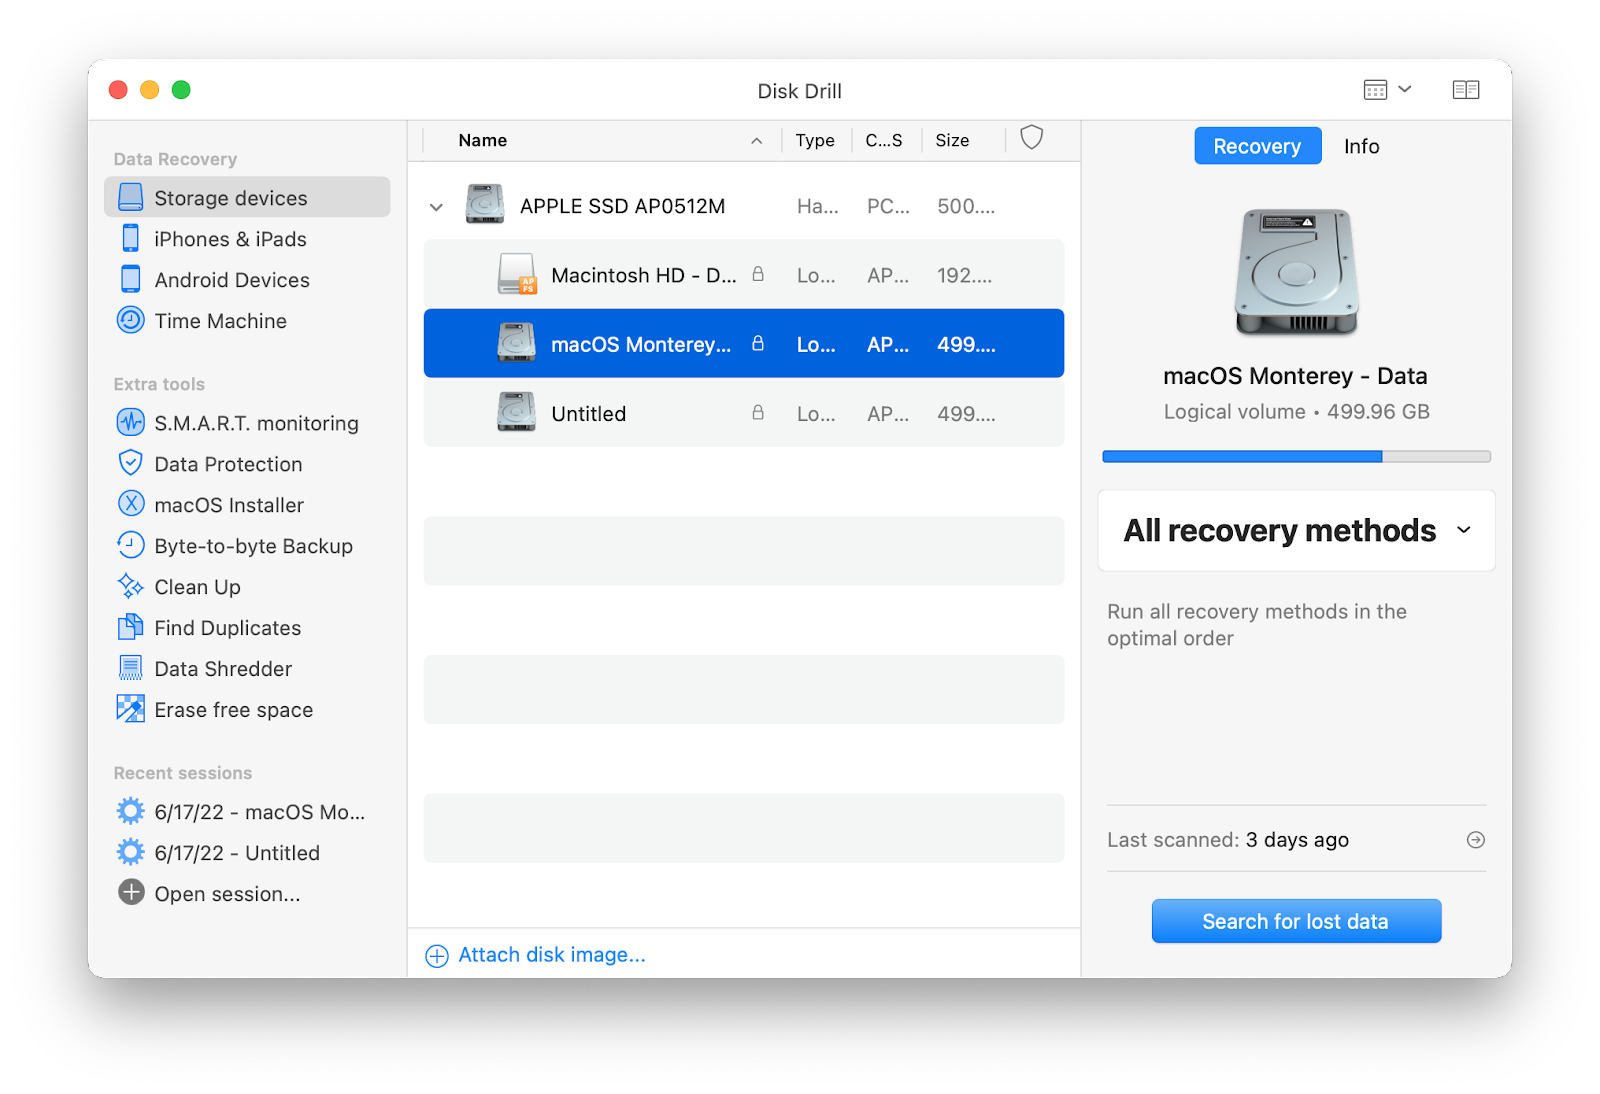Select the Data Protection shield icon
This screenshot has width=1600, height=1094.
coord(131,463)
